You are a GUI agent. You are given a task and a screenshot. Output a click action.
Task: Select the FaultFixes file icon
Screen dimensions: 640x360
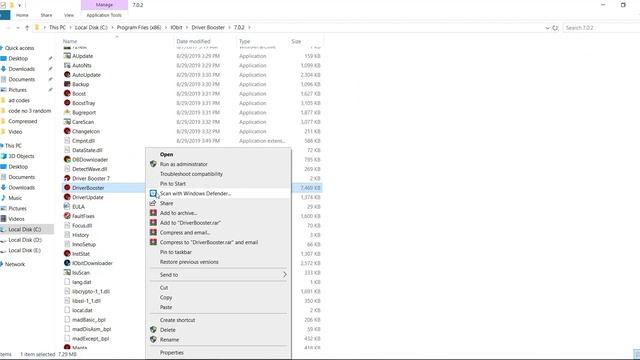click(67, 216)
